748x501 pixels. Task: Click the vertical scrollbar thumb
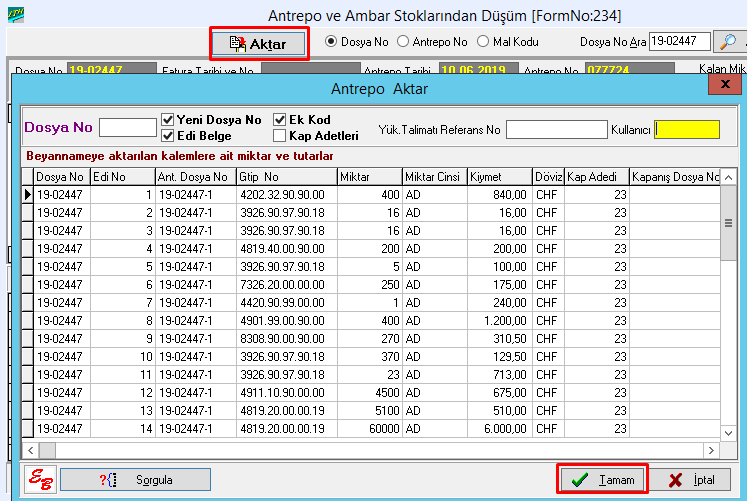pyautogui.click(x=728, y=223)
